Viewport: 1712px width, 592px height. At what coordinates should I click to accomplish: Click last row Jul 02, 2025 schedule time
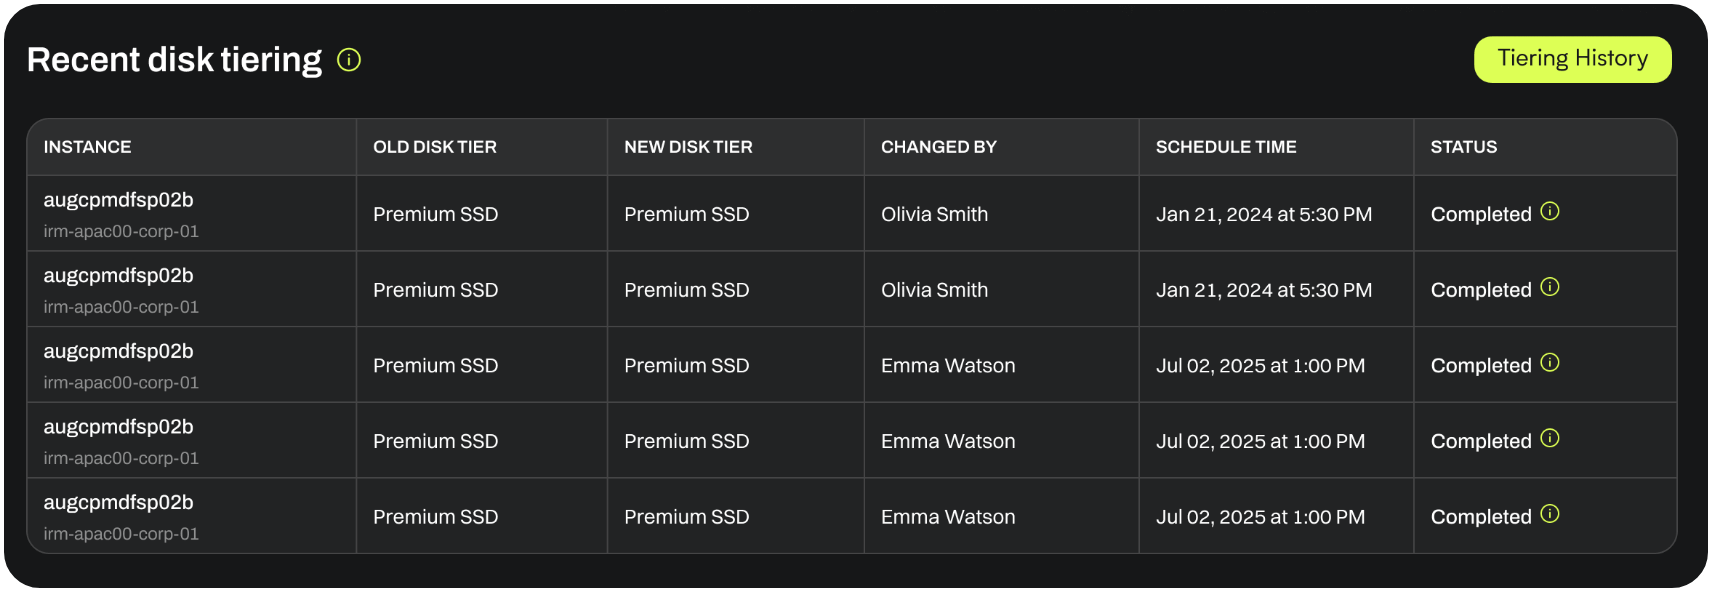pyautogui.click(x=1260, y=517)
